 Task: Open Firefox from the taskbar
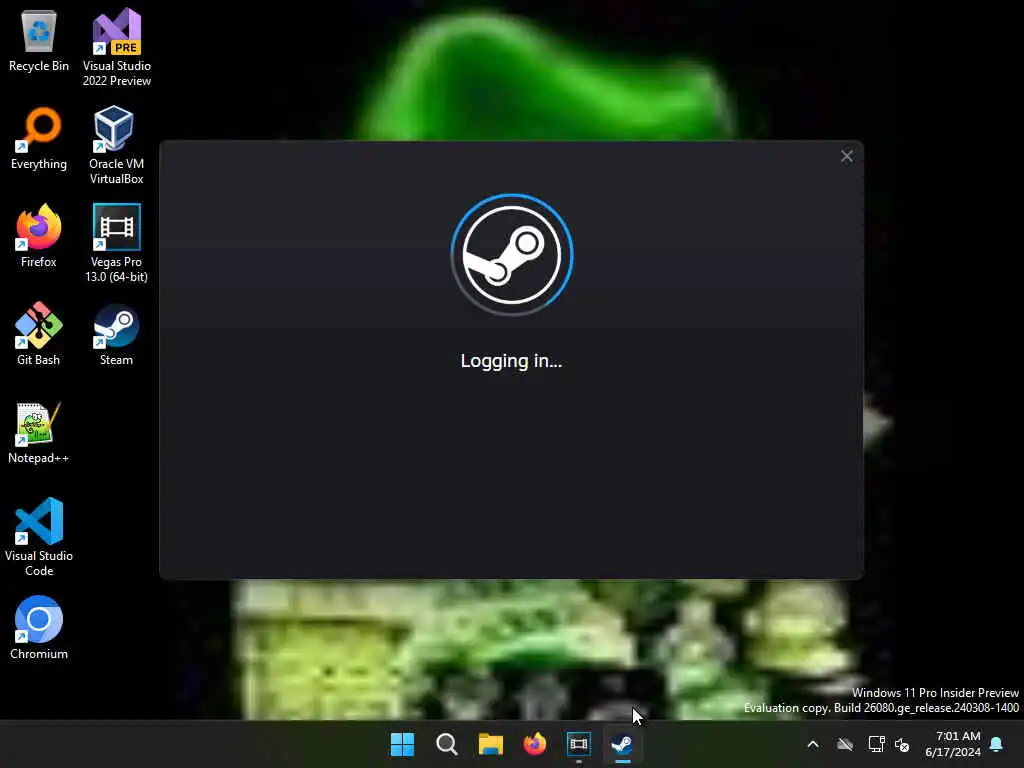(x=534, y=744)
